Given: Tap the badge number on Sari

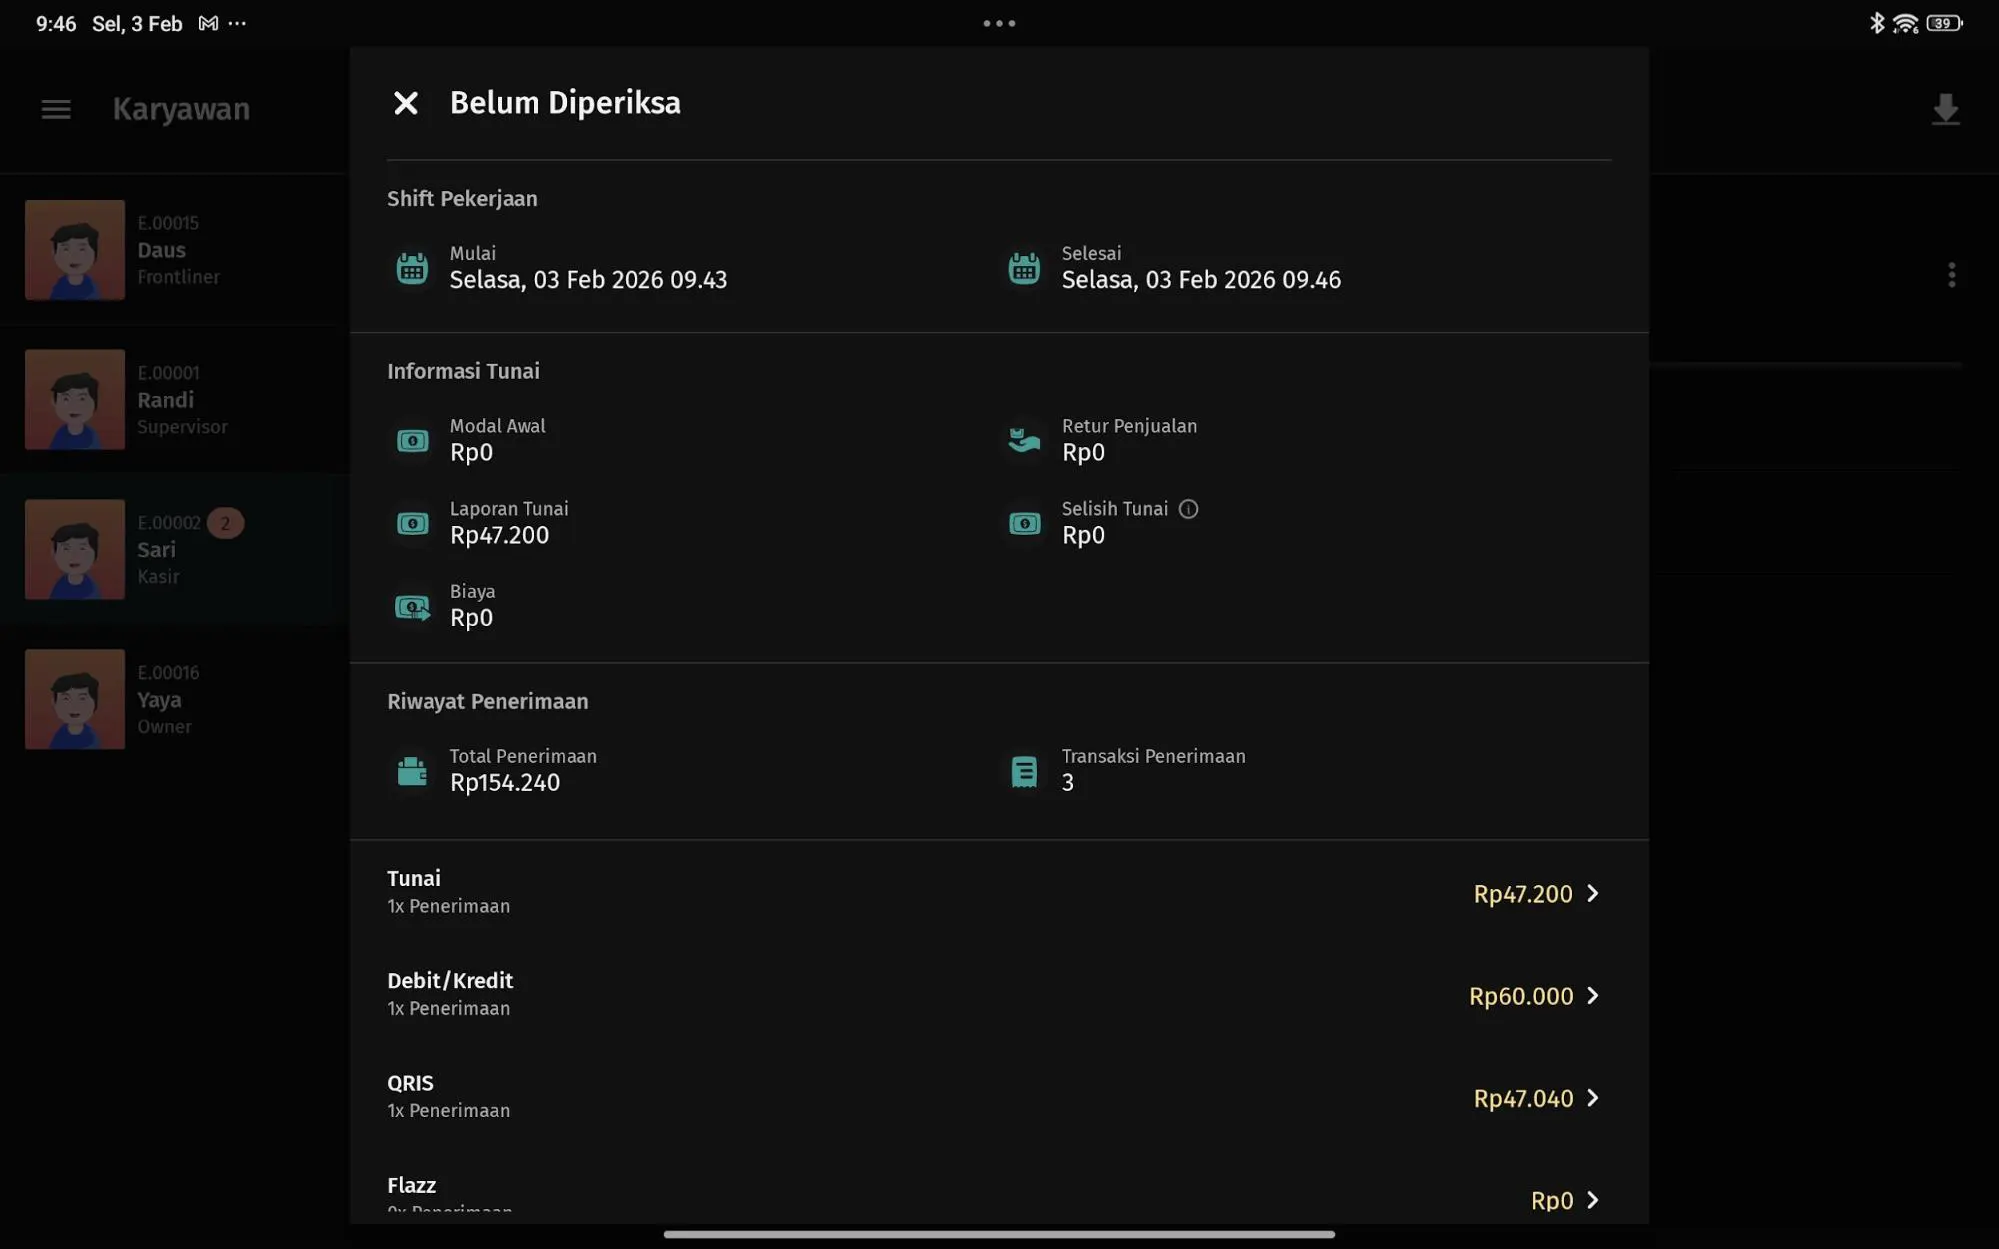Looking at the screenshot, I should coord(225,523).
